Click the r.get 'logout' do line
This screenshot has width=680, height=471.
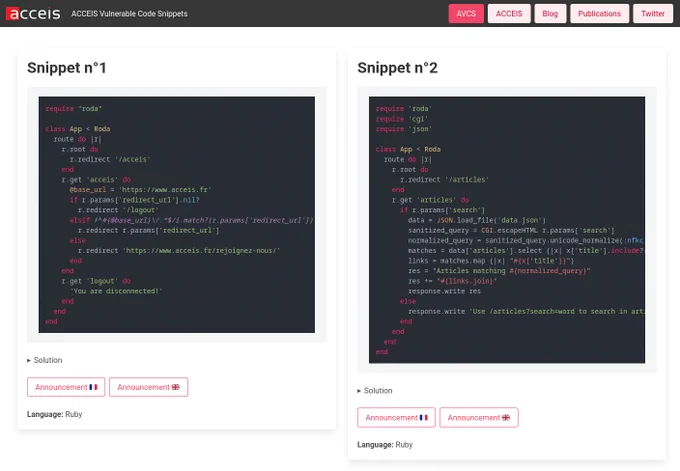pos(96,281)
